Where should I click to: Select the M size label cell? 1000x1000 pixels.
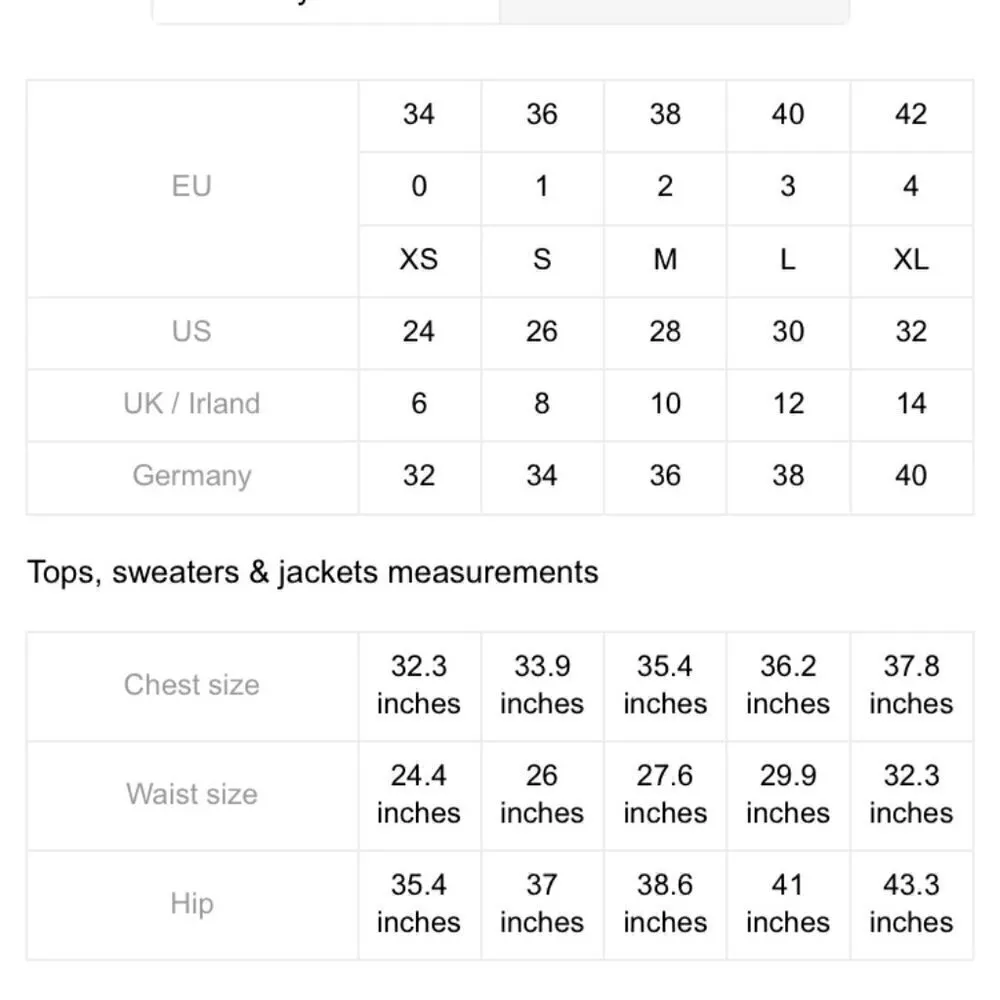(665, 260)
